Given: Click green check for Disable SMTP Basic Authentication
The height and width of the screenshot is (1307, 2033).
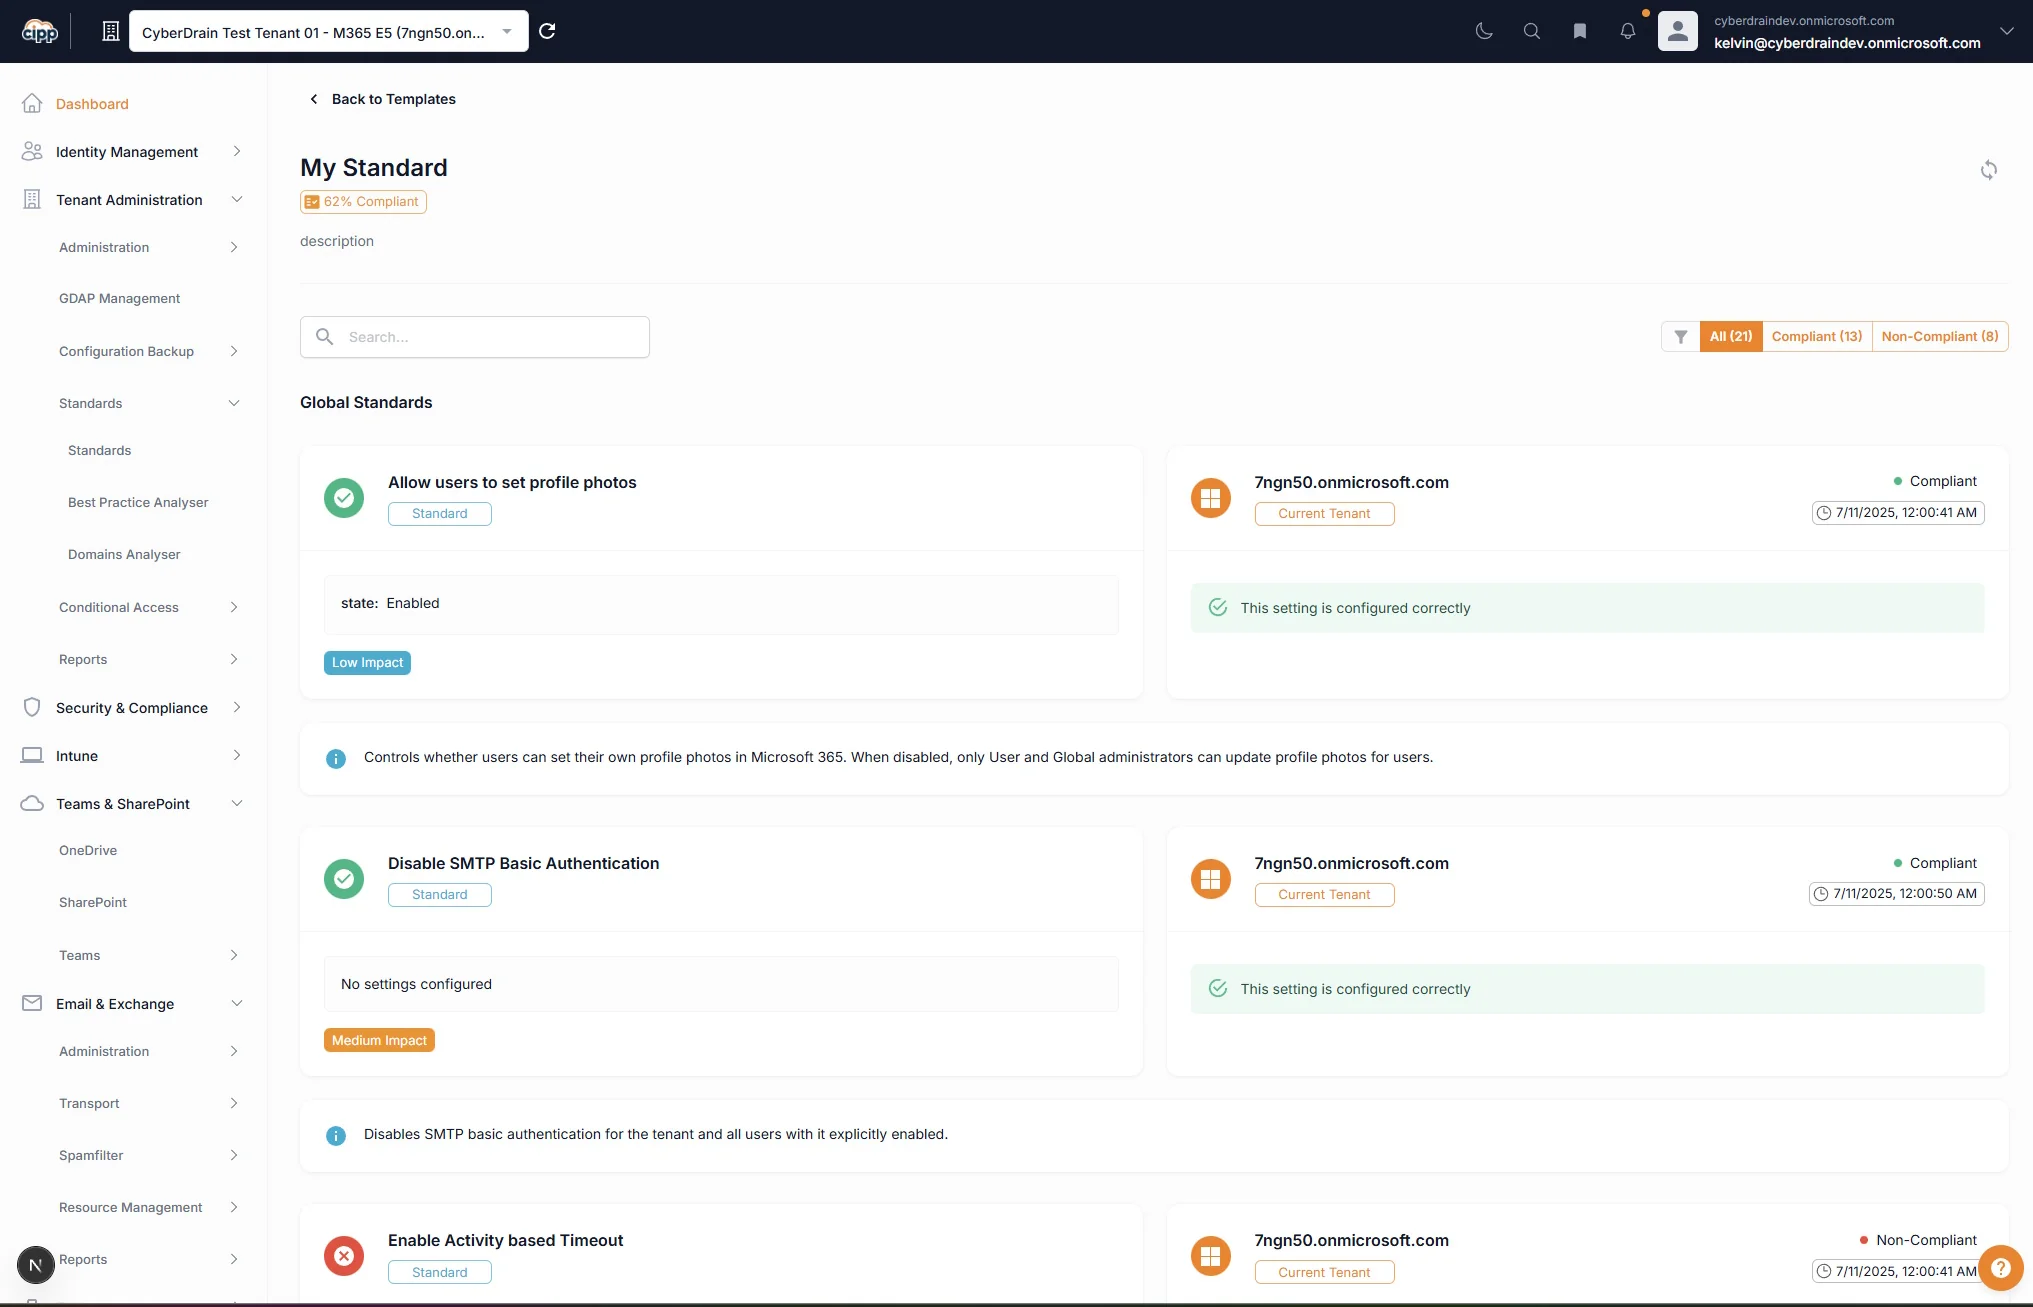Looking at the screenshot, I should coord(344,878).
